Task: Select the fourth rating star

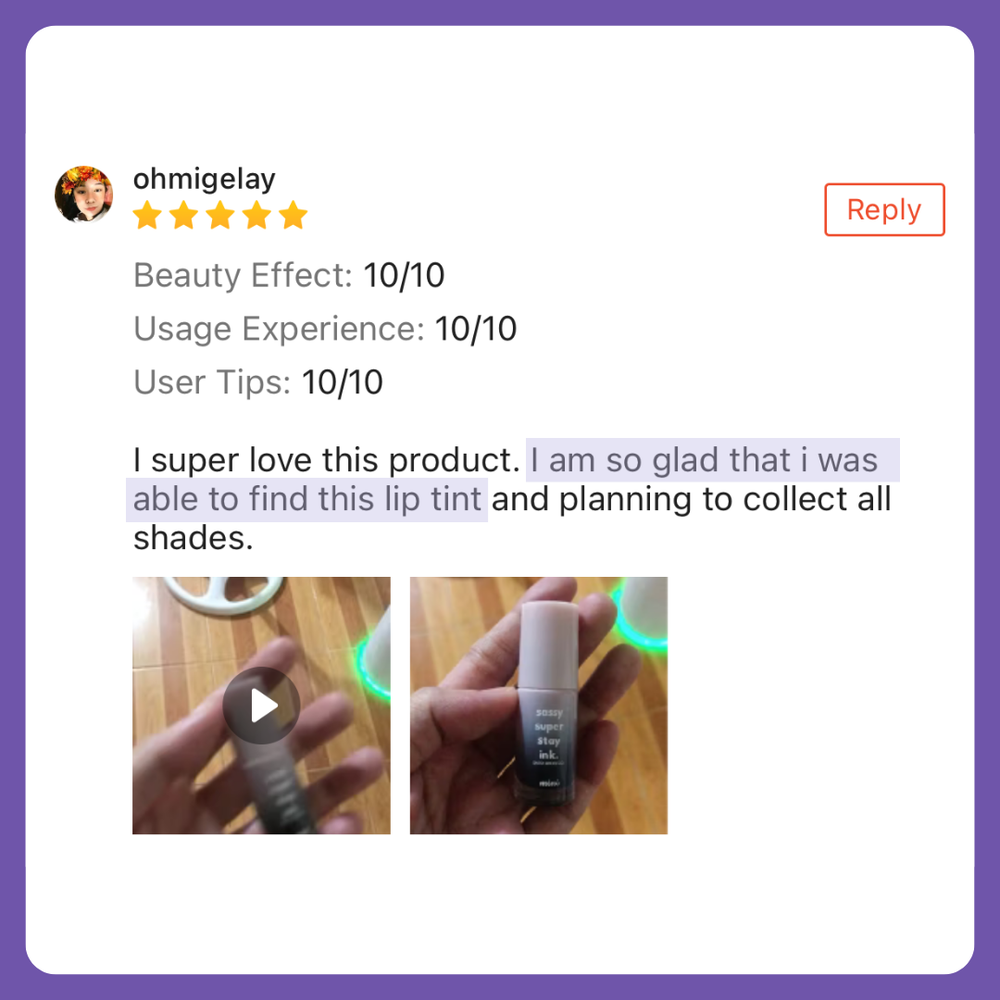Action: (x=257, y=215)
